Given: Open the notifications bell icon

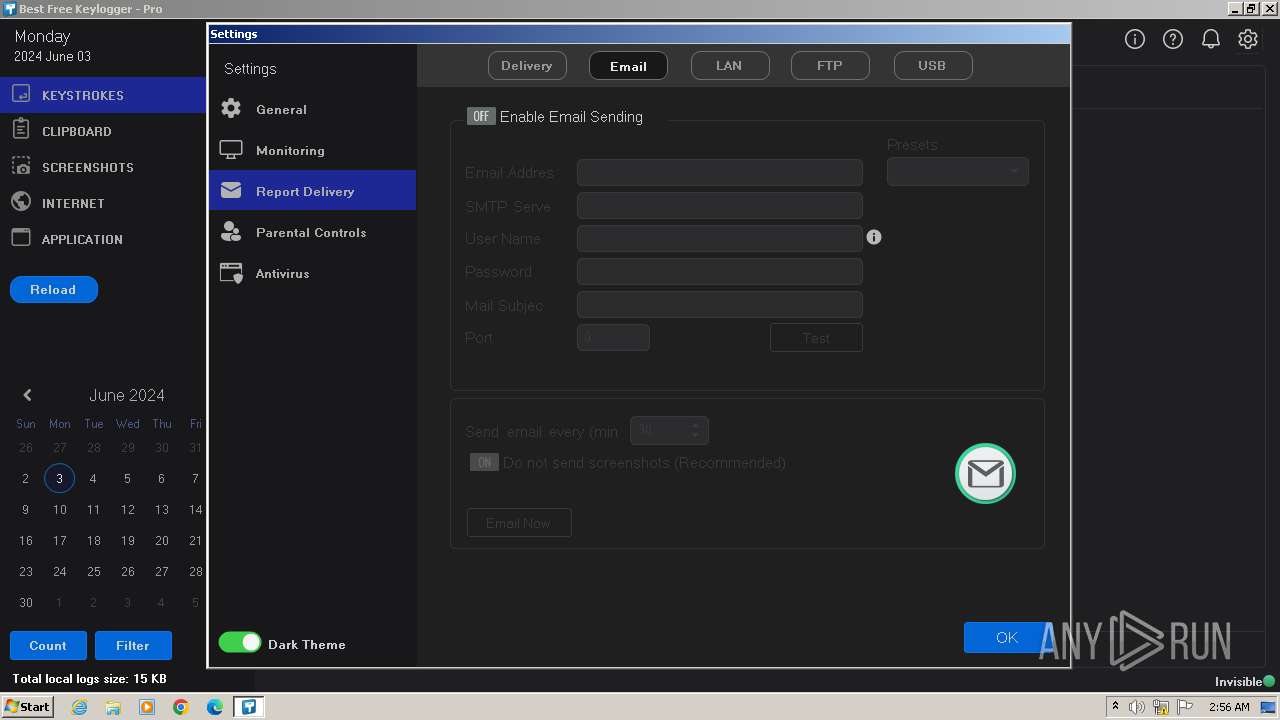Looking at the screenshot, I should (1210, 39).
